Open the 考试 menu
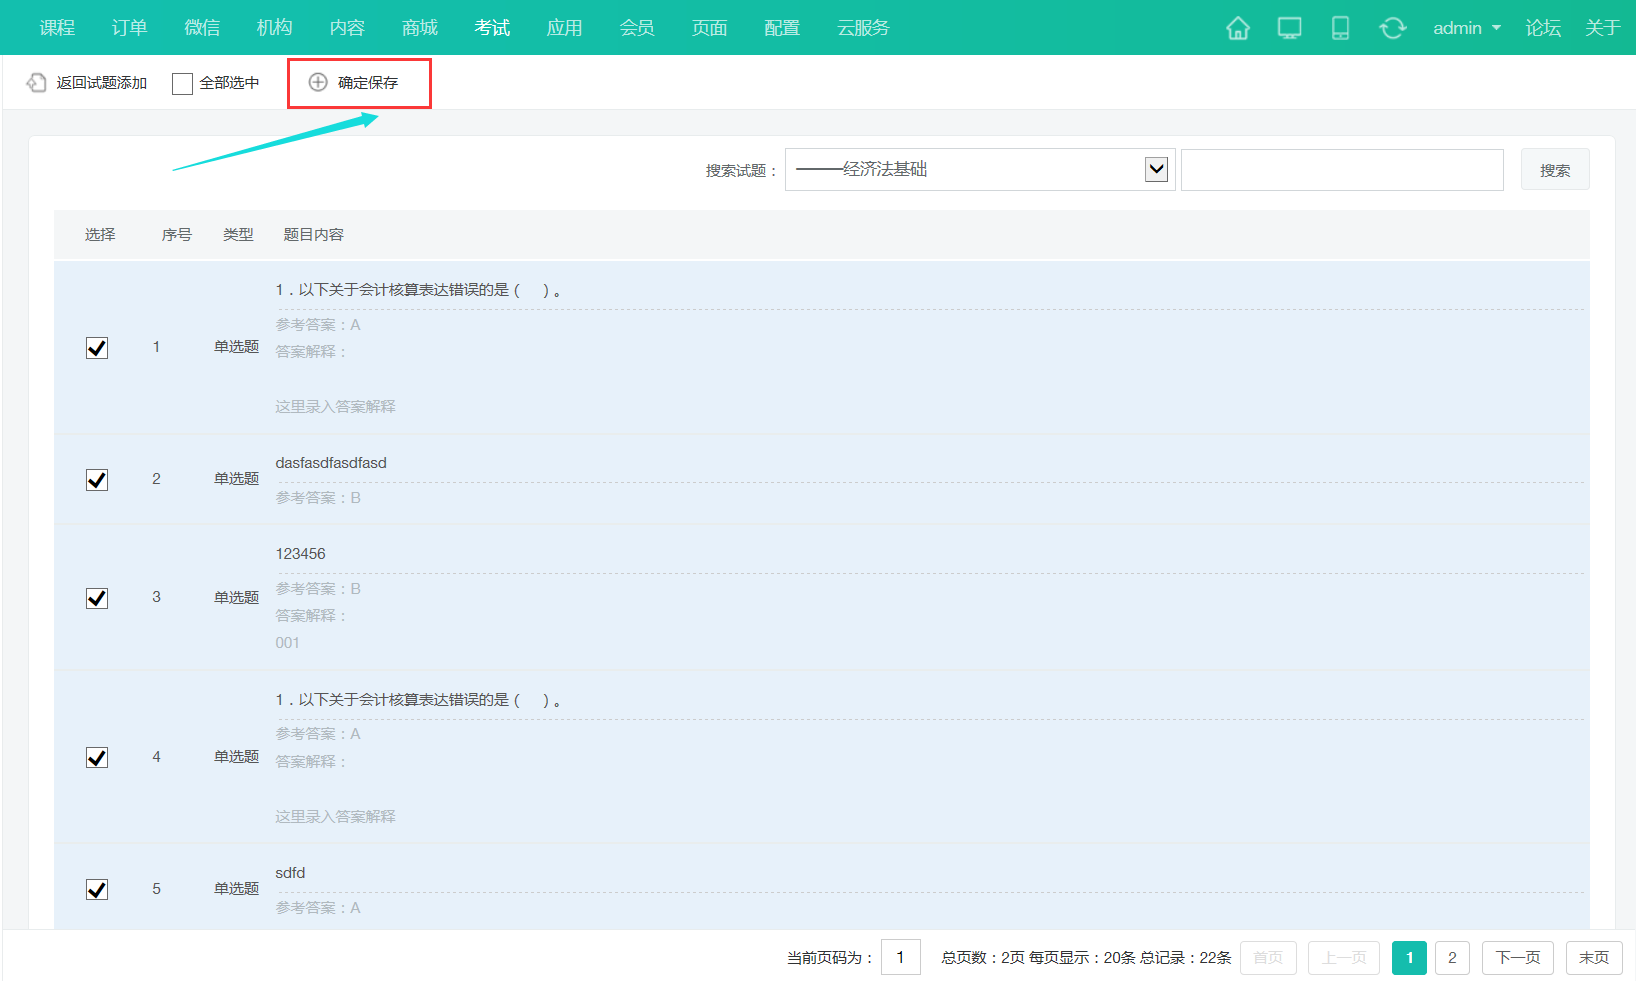1636x981 pixels. click(x=492, y=28)
